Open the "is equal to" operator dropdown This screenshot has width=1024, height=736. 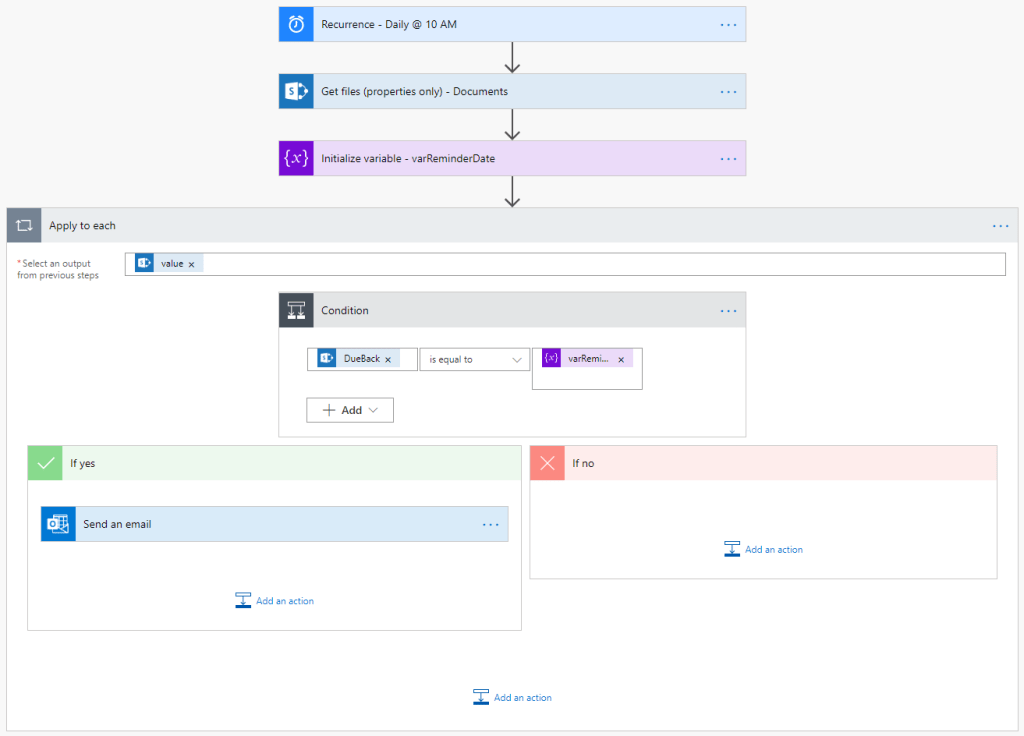[x=474, y=359]
